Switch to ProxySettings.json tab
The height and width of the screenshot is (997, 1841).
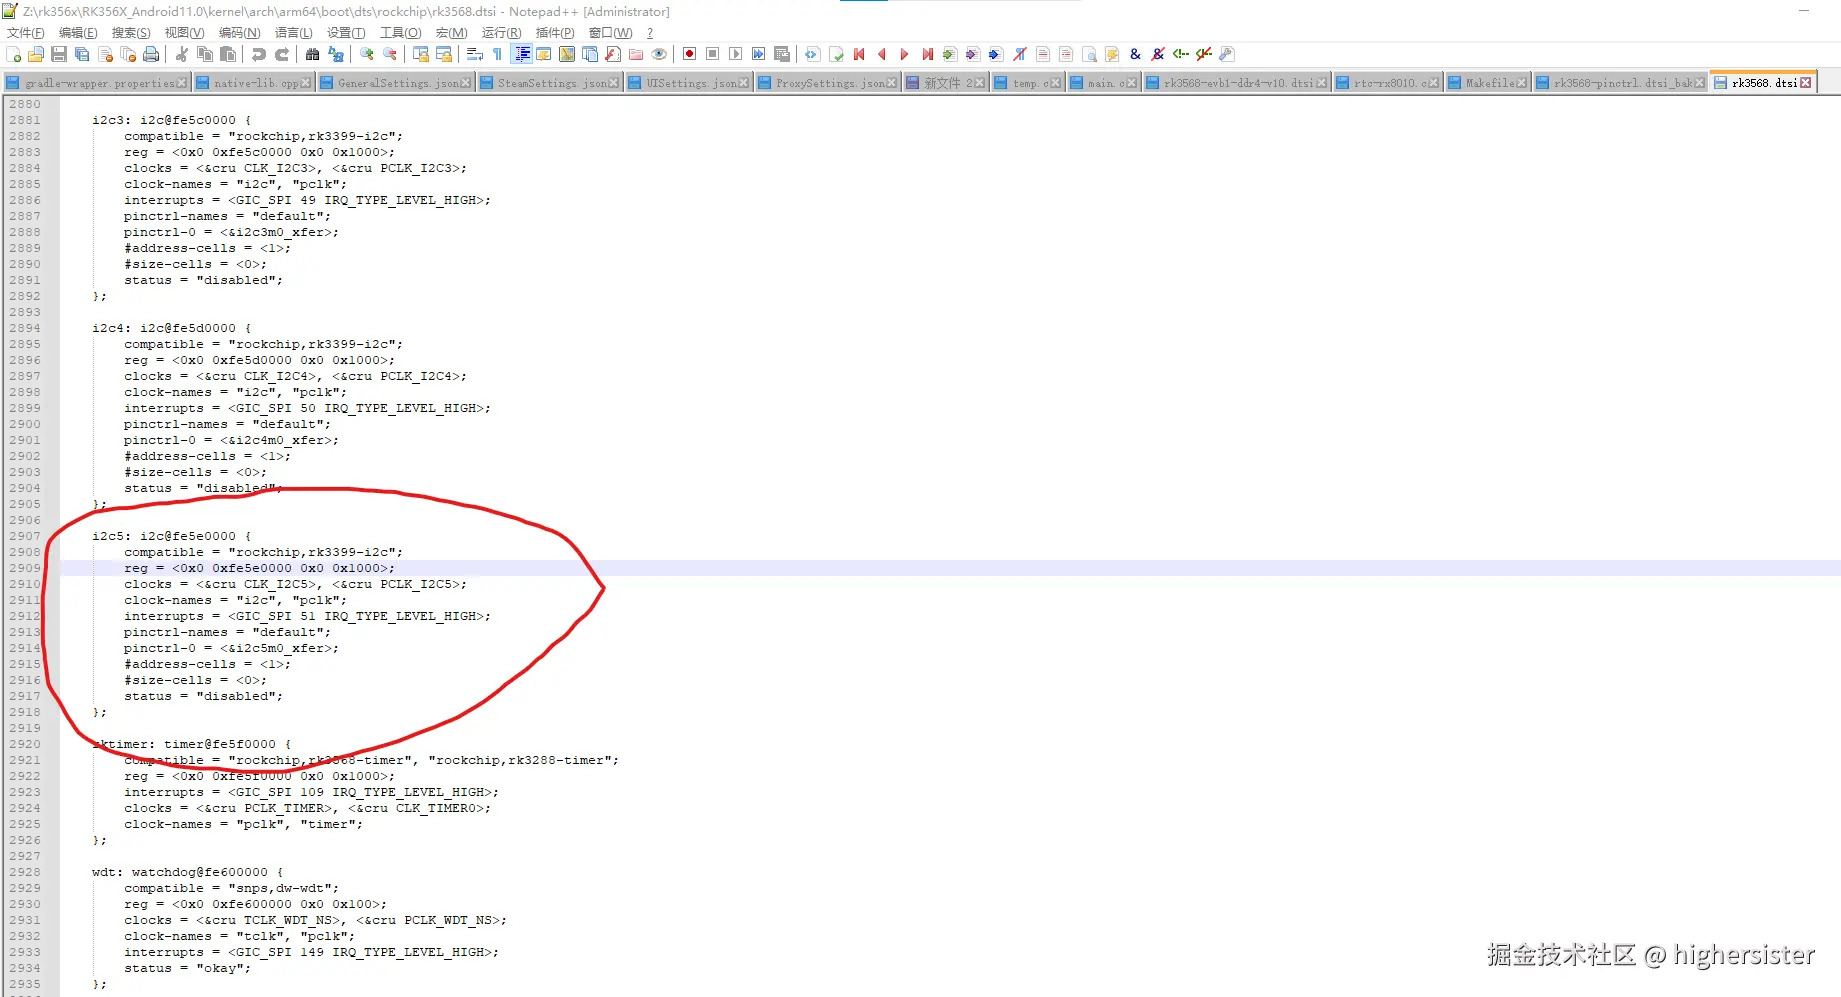(827, 83)
